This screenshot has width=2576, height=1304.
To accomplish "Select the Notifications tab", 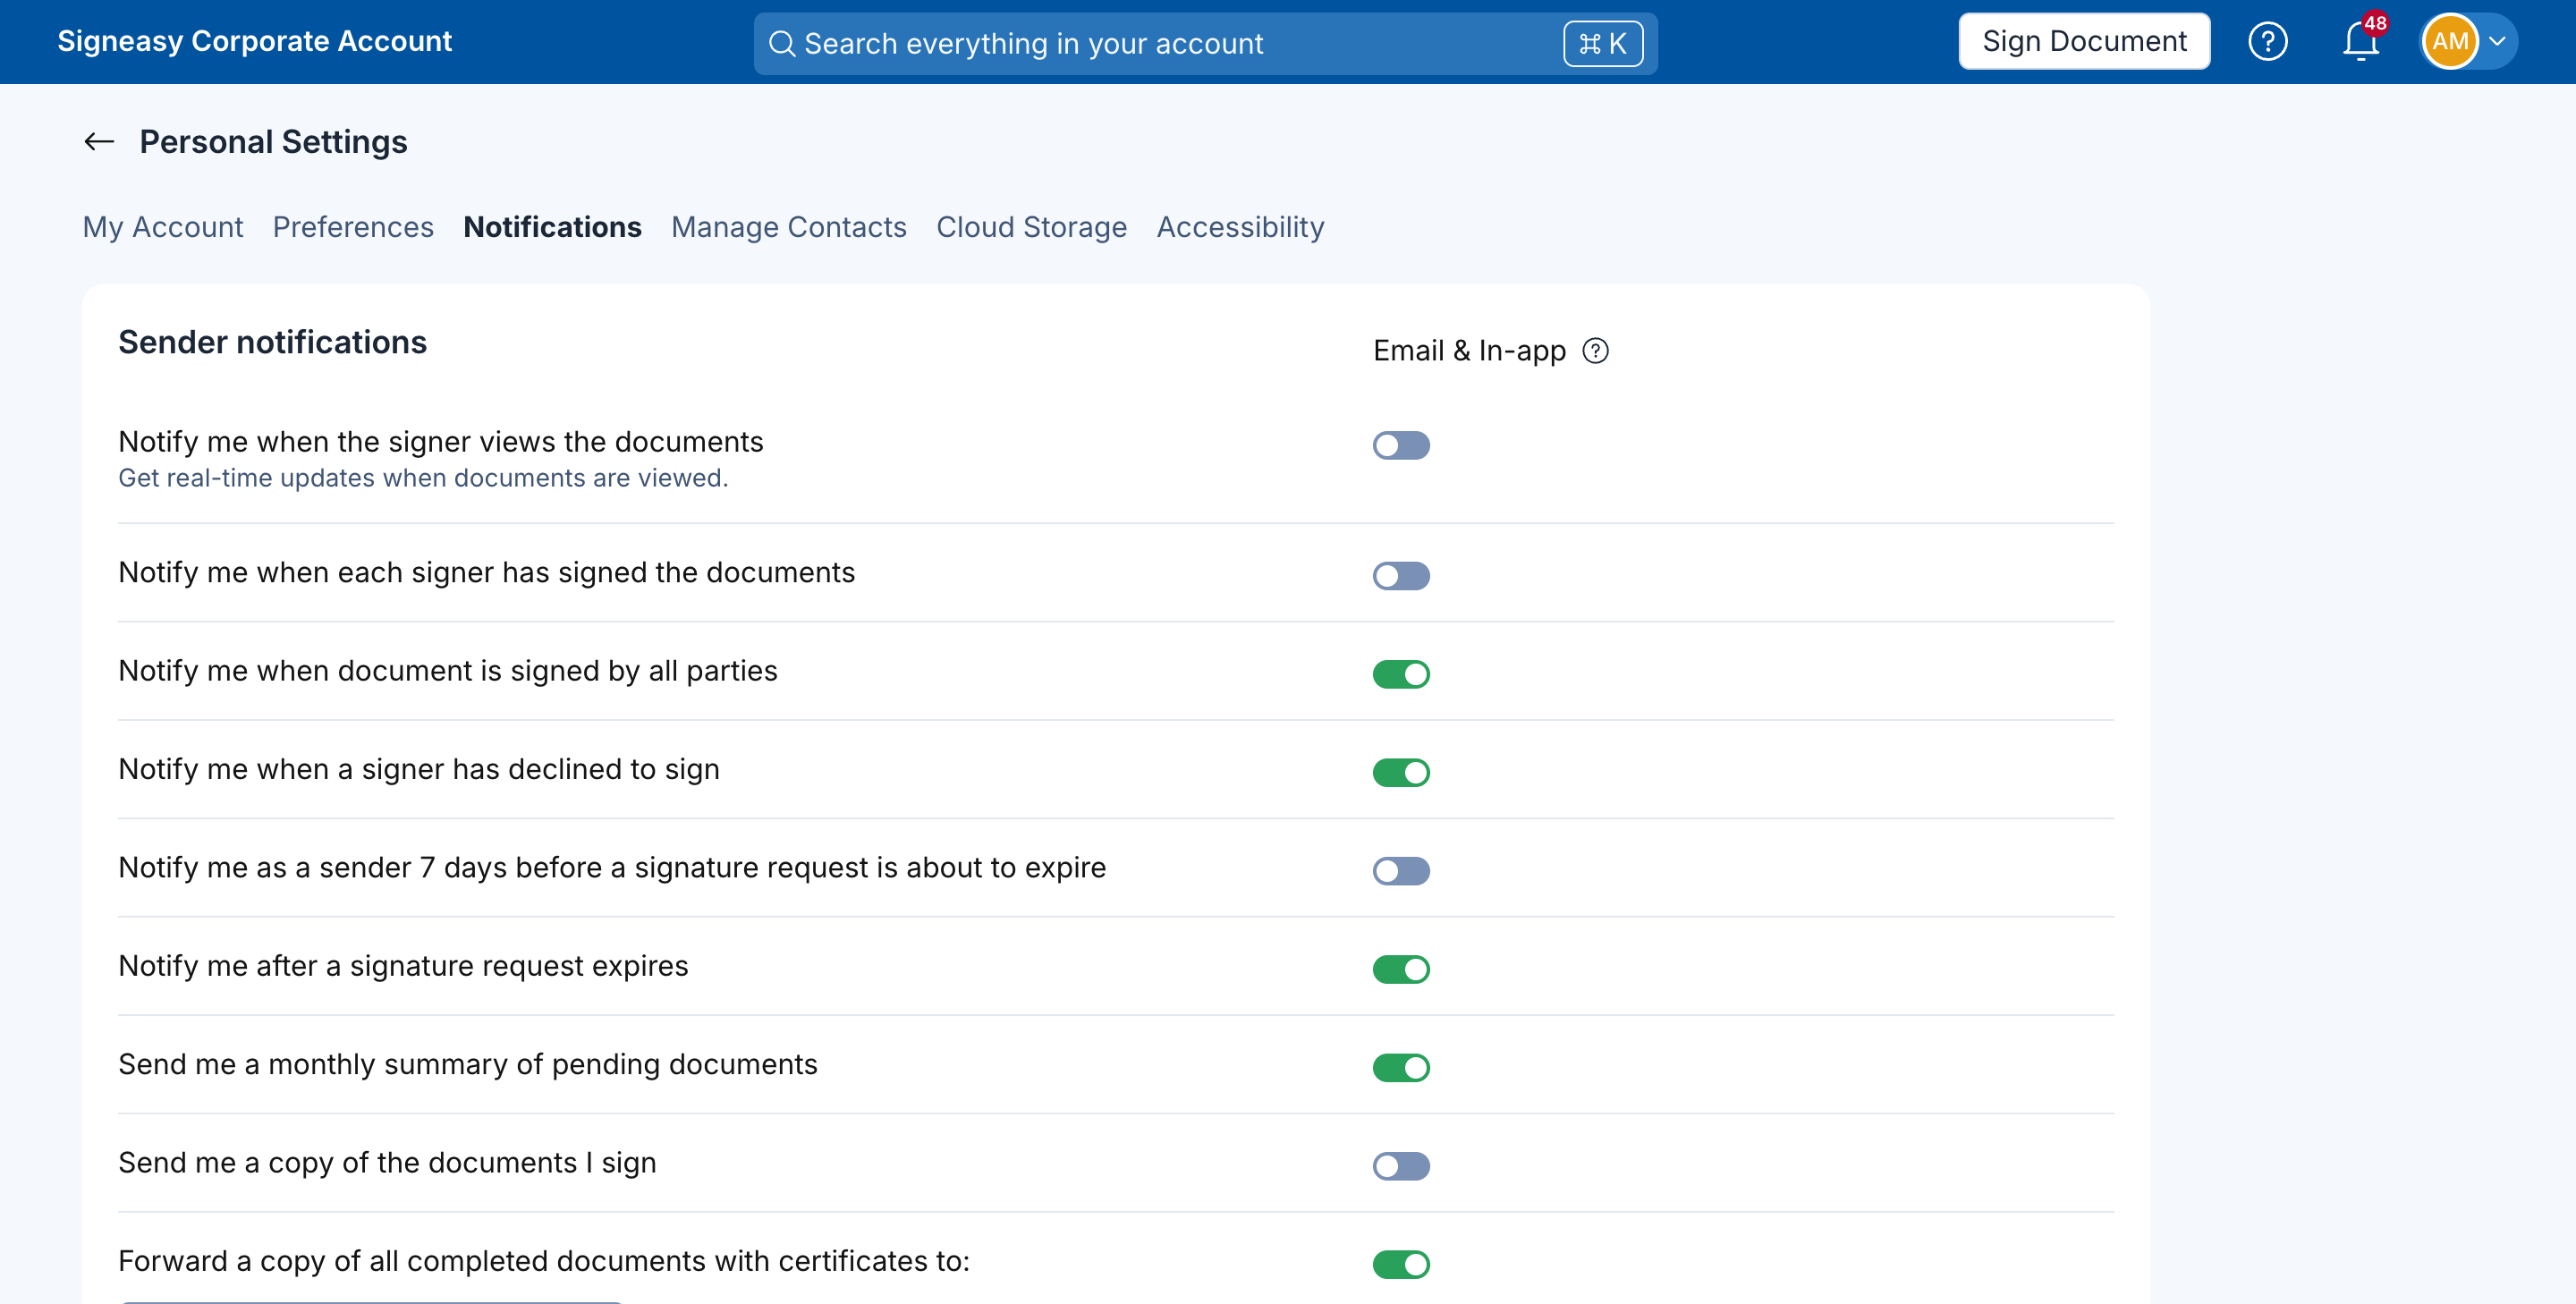I will 552,227.
